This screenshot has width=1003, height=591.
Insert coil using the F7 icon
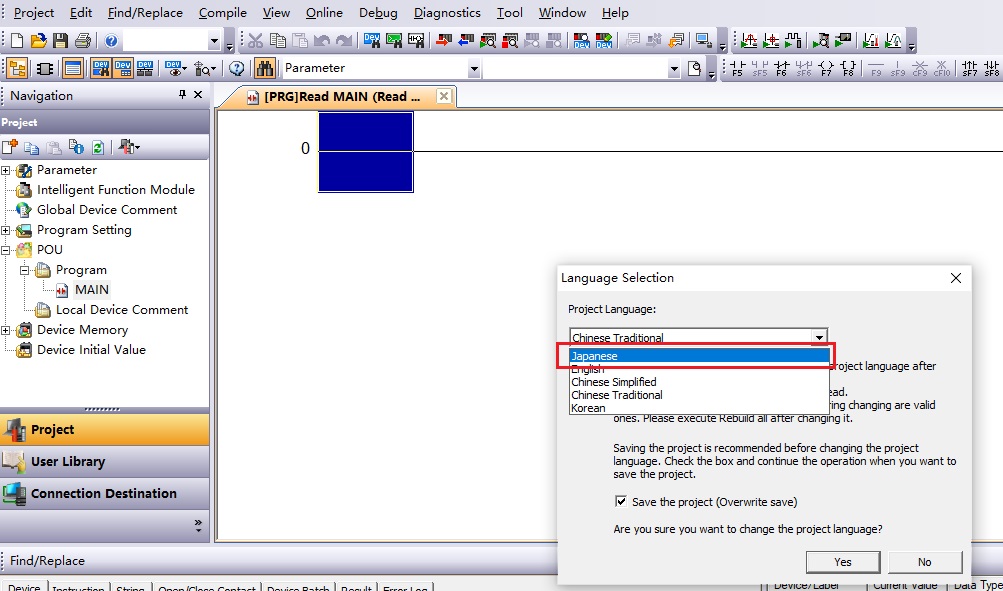[826, 69]
